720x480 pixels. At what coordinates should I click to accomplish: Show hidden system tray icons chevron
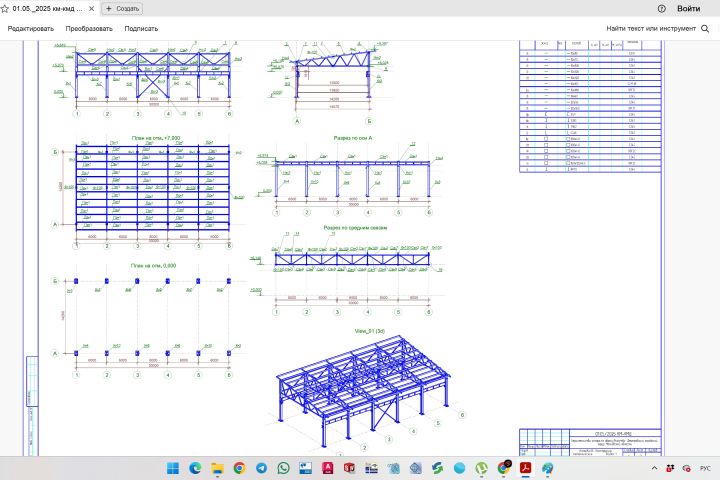pos(654,468)
